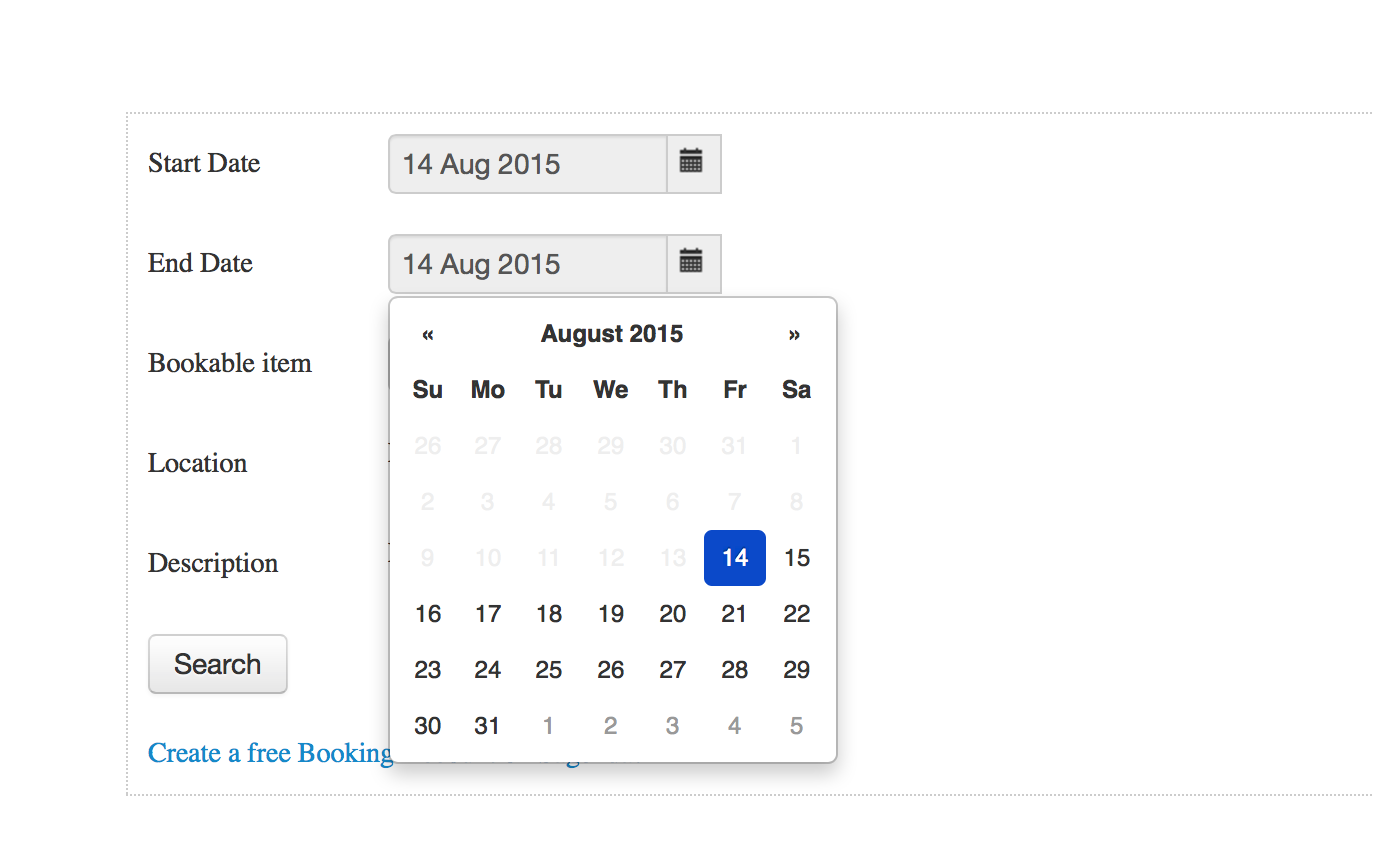Go to next month arrow
1374x868 pixels.
coord(795,335)
